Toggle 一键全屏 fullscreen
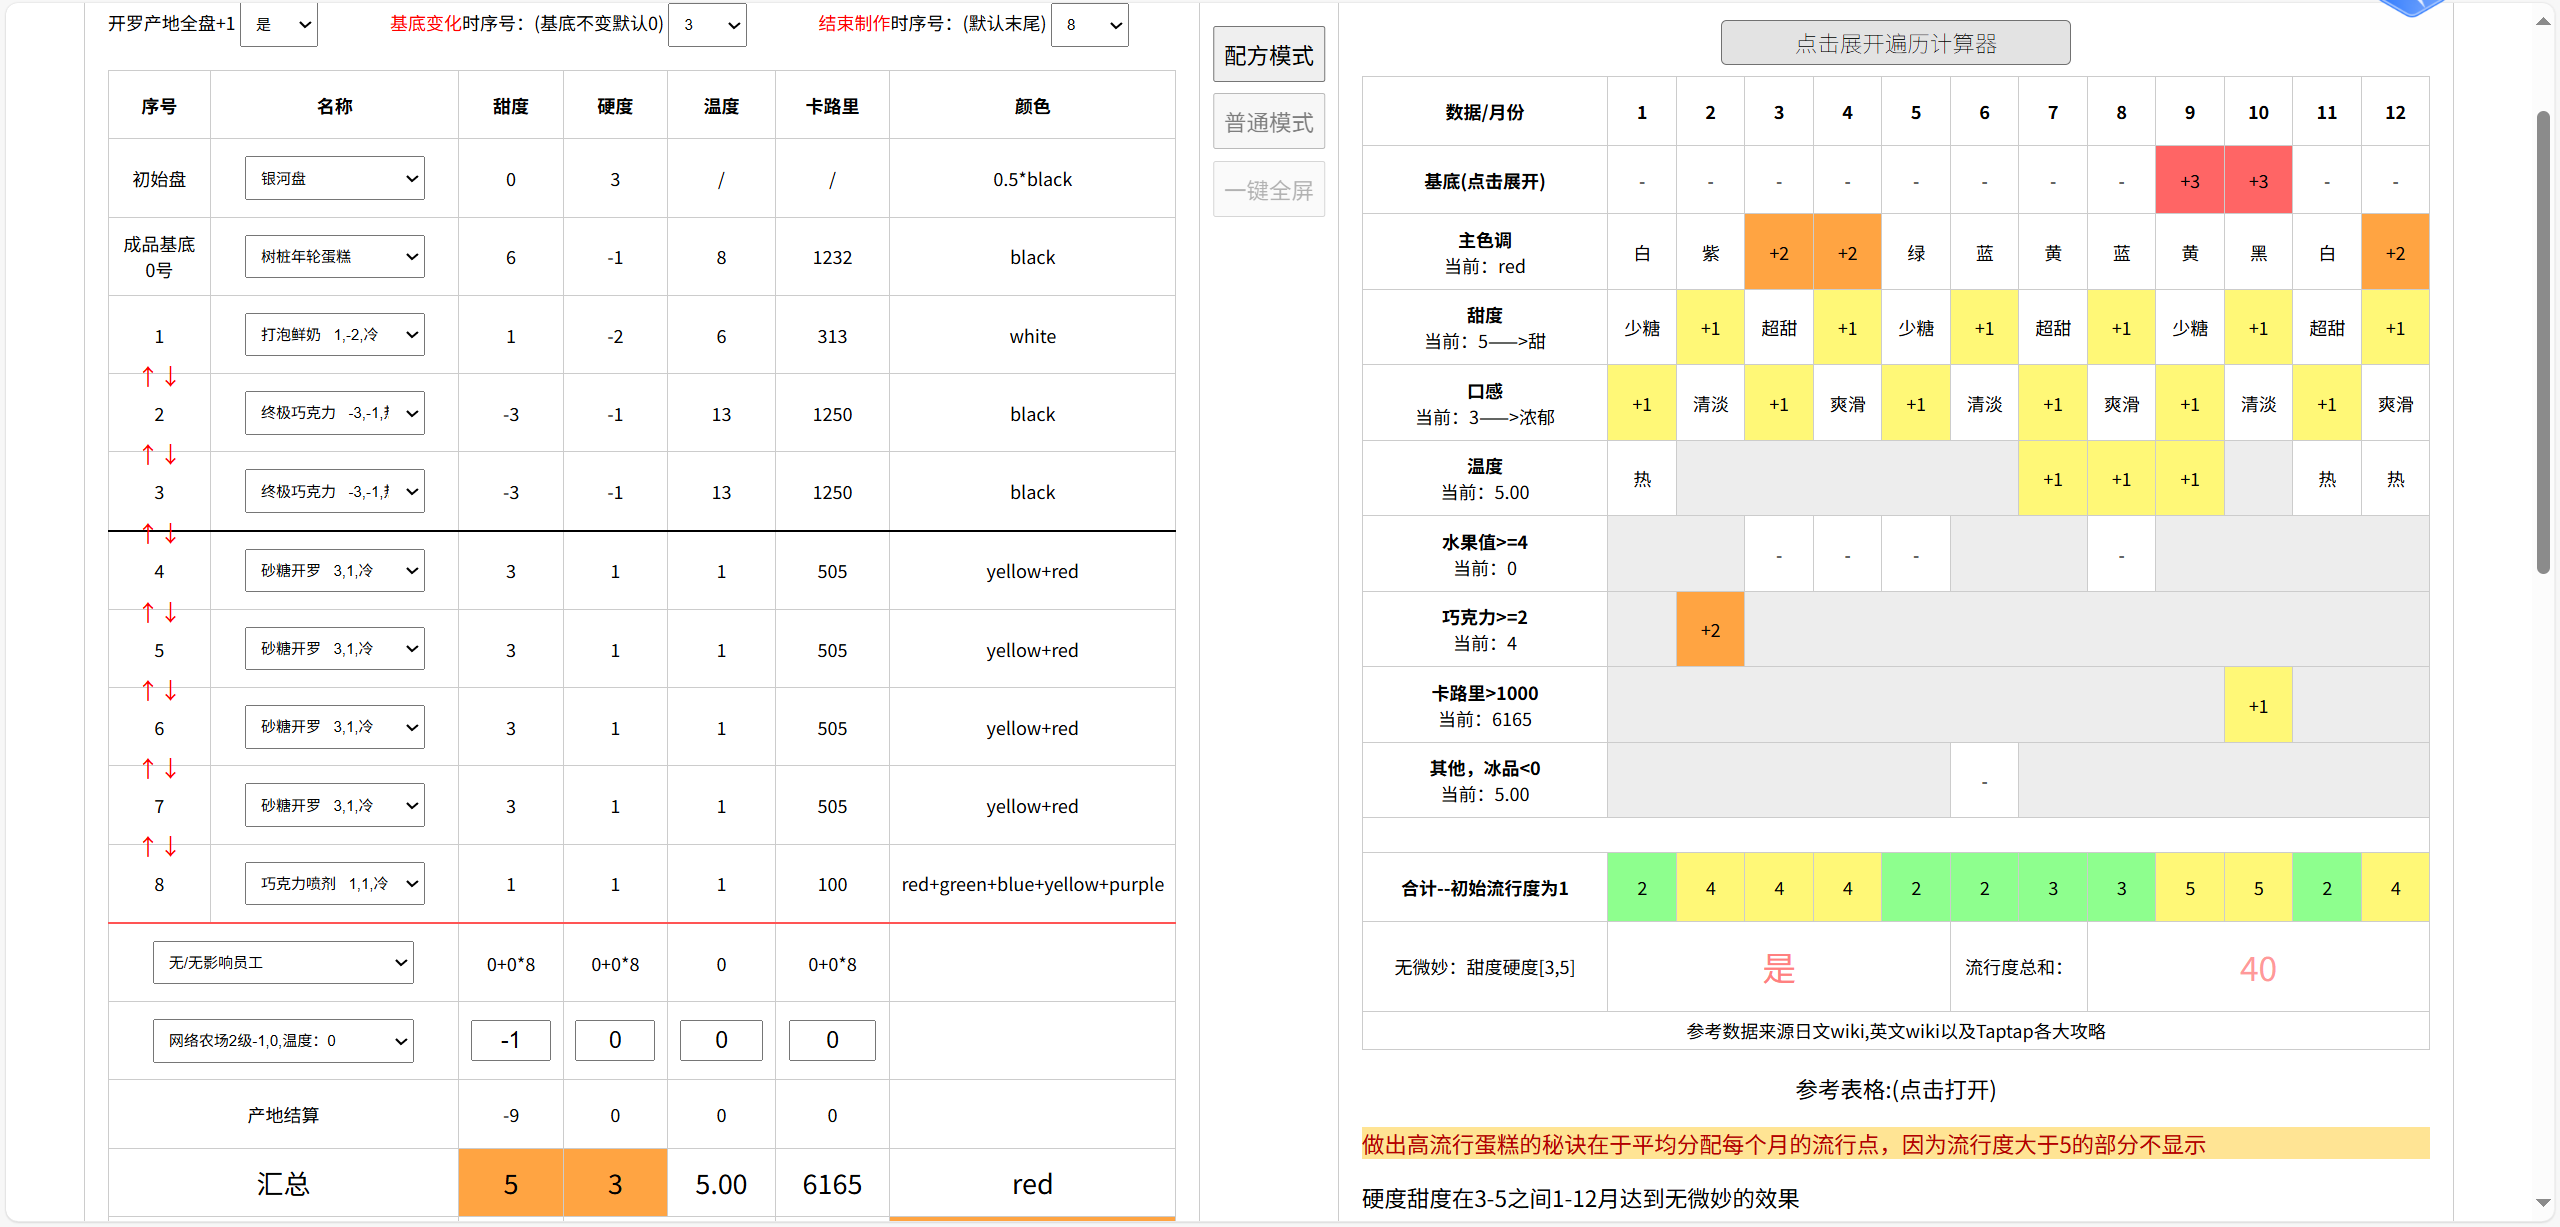2560x1227 pixels. click(x=1269, y=190)
